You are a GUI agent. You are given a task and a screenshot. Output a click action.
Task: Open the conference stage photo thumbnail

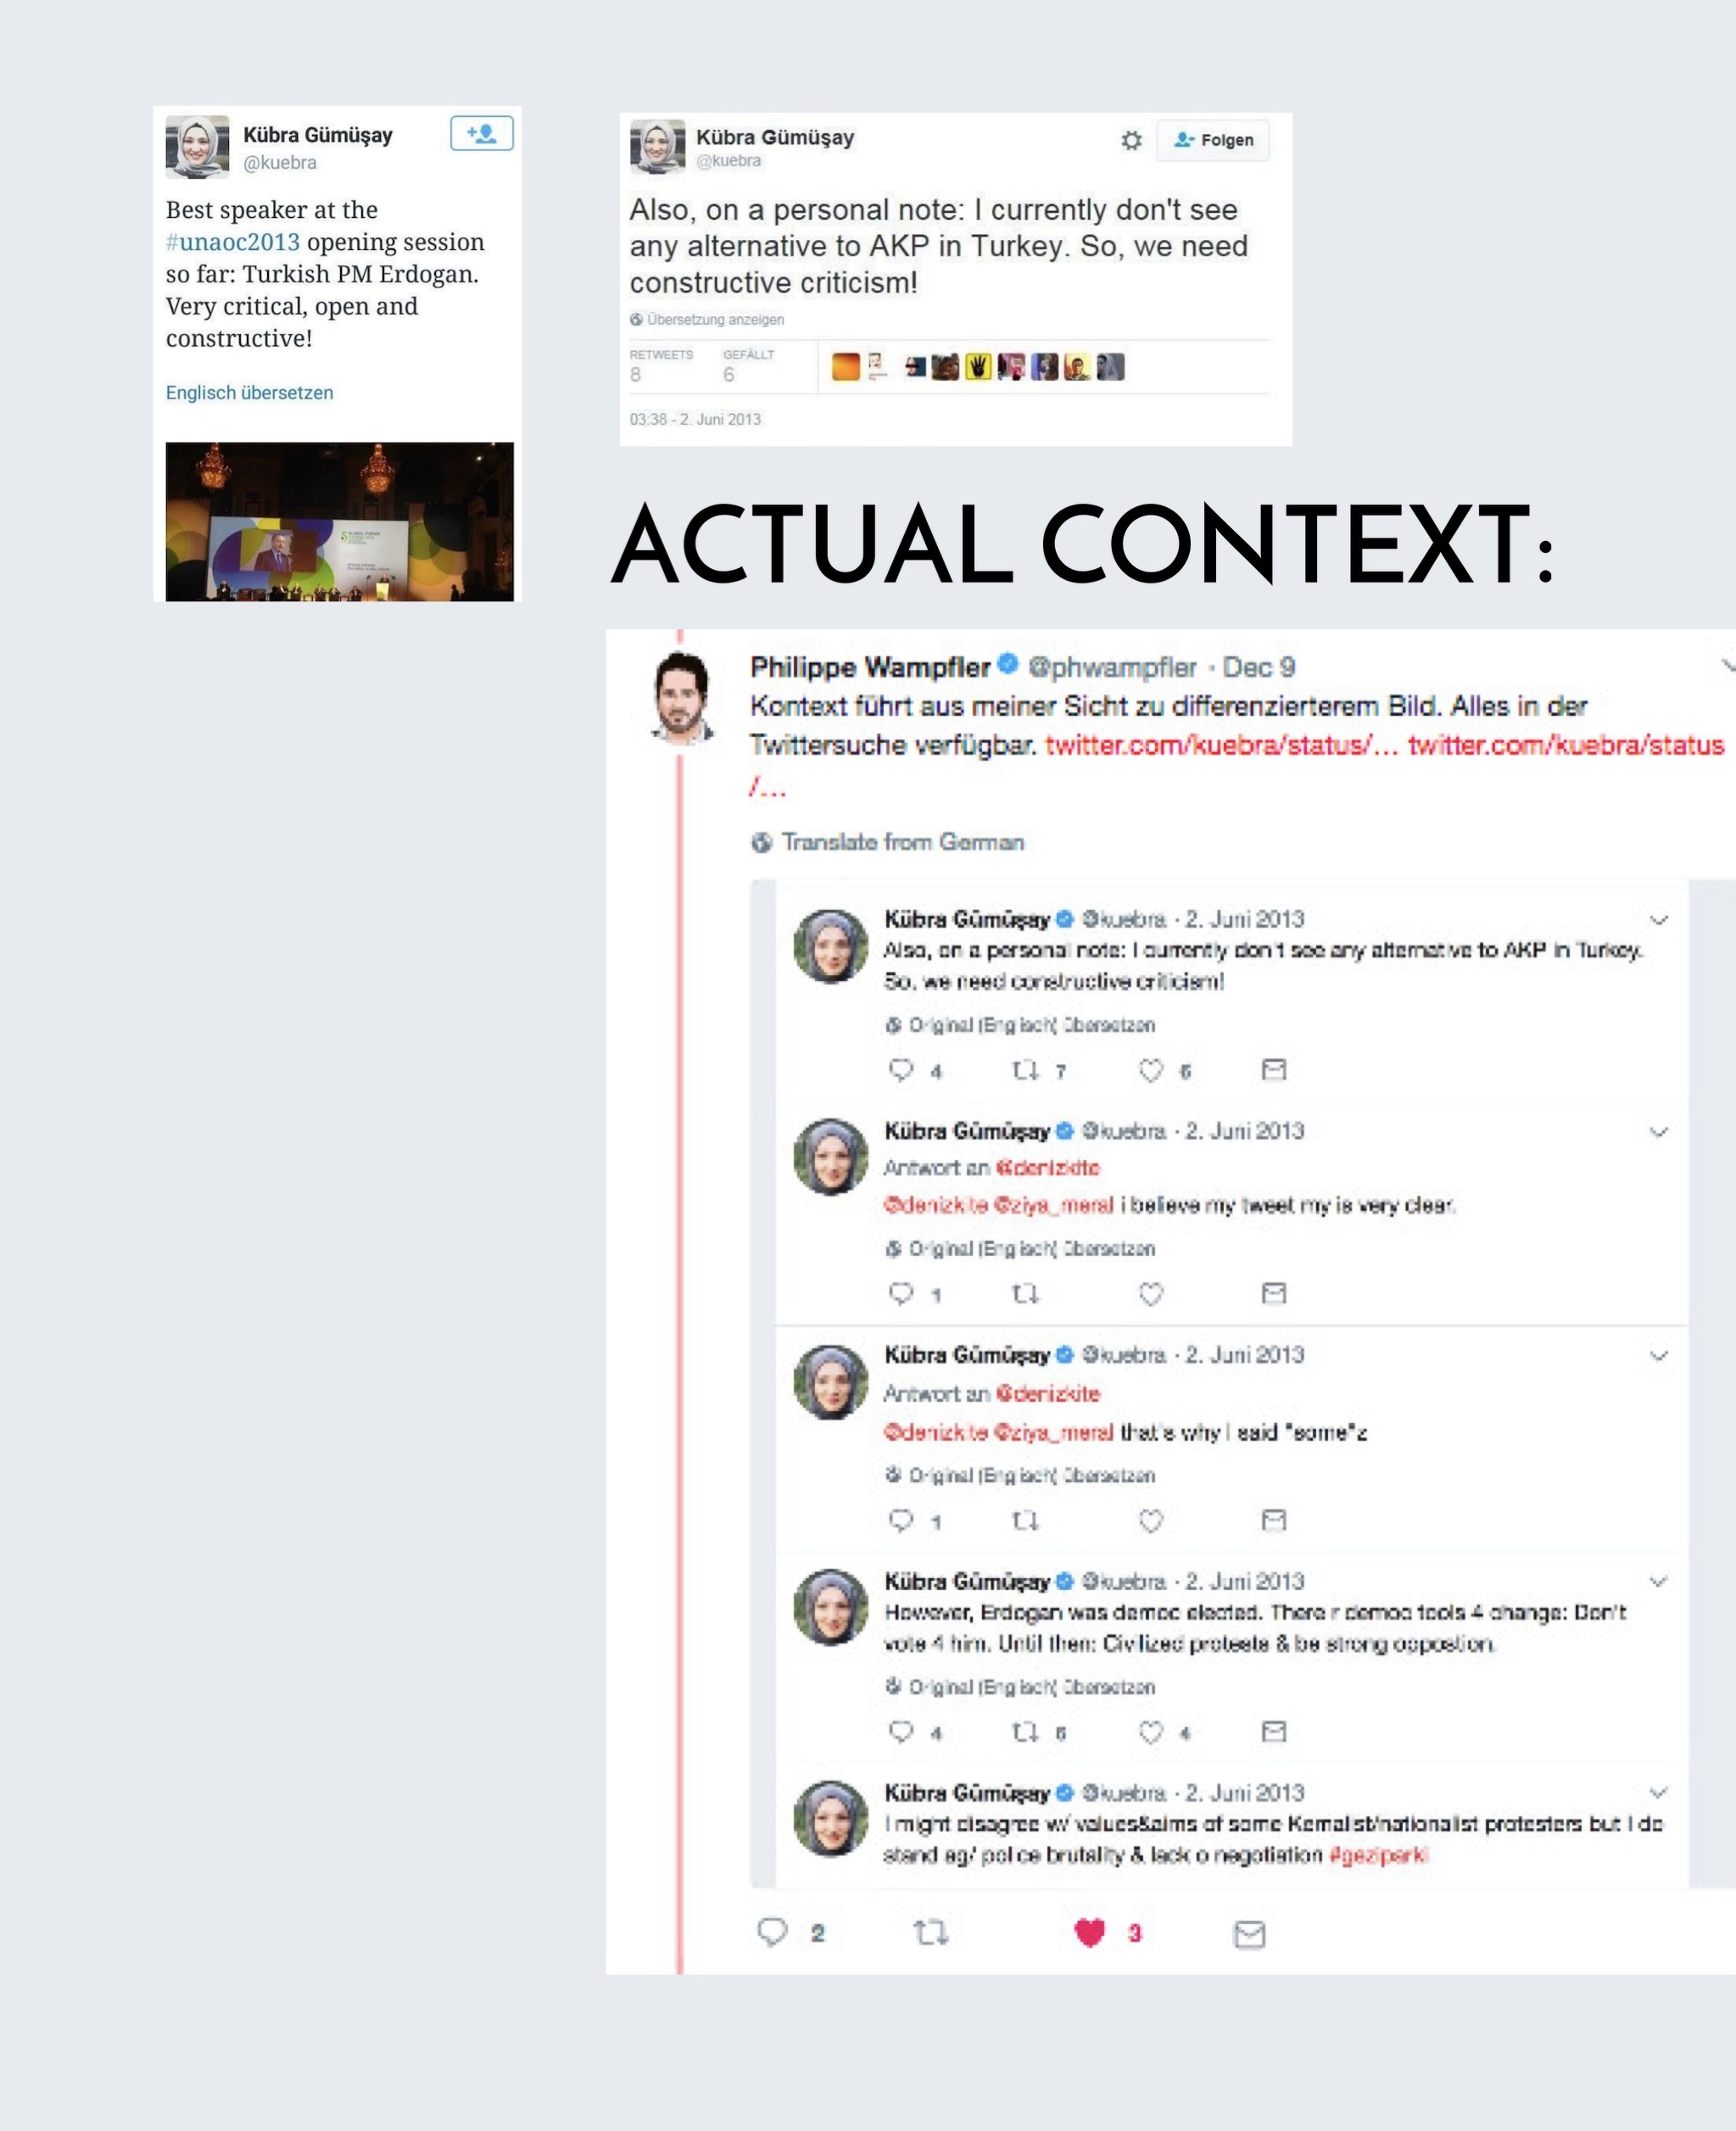(339, 521)
